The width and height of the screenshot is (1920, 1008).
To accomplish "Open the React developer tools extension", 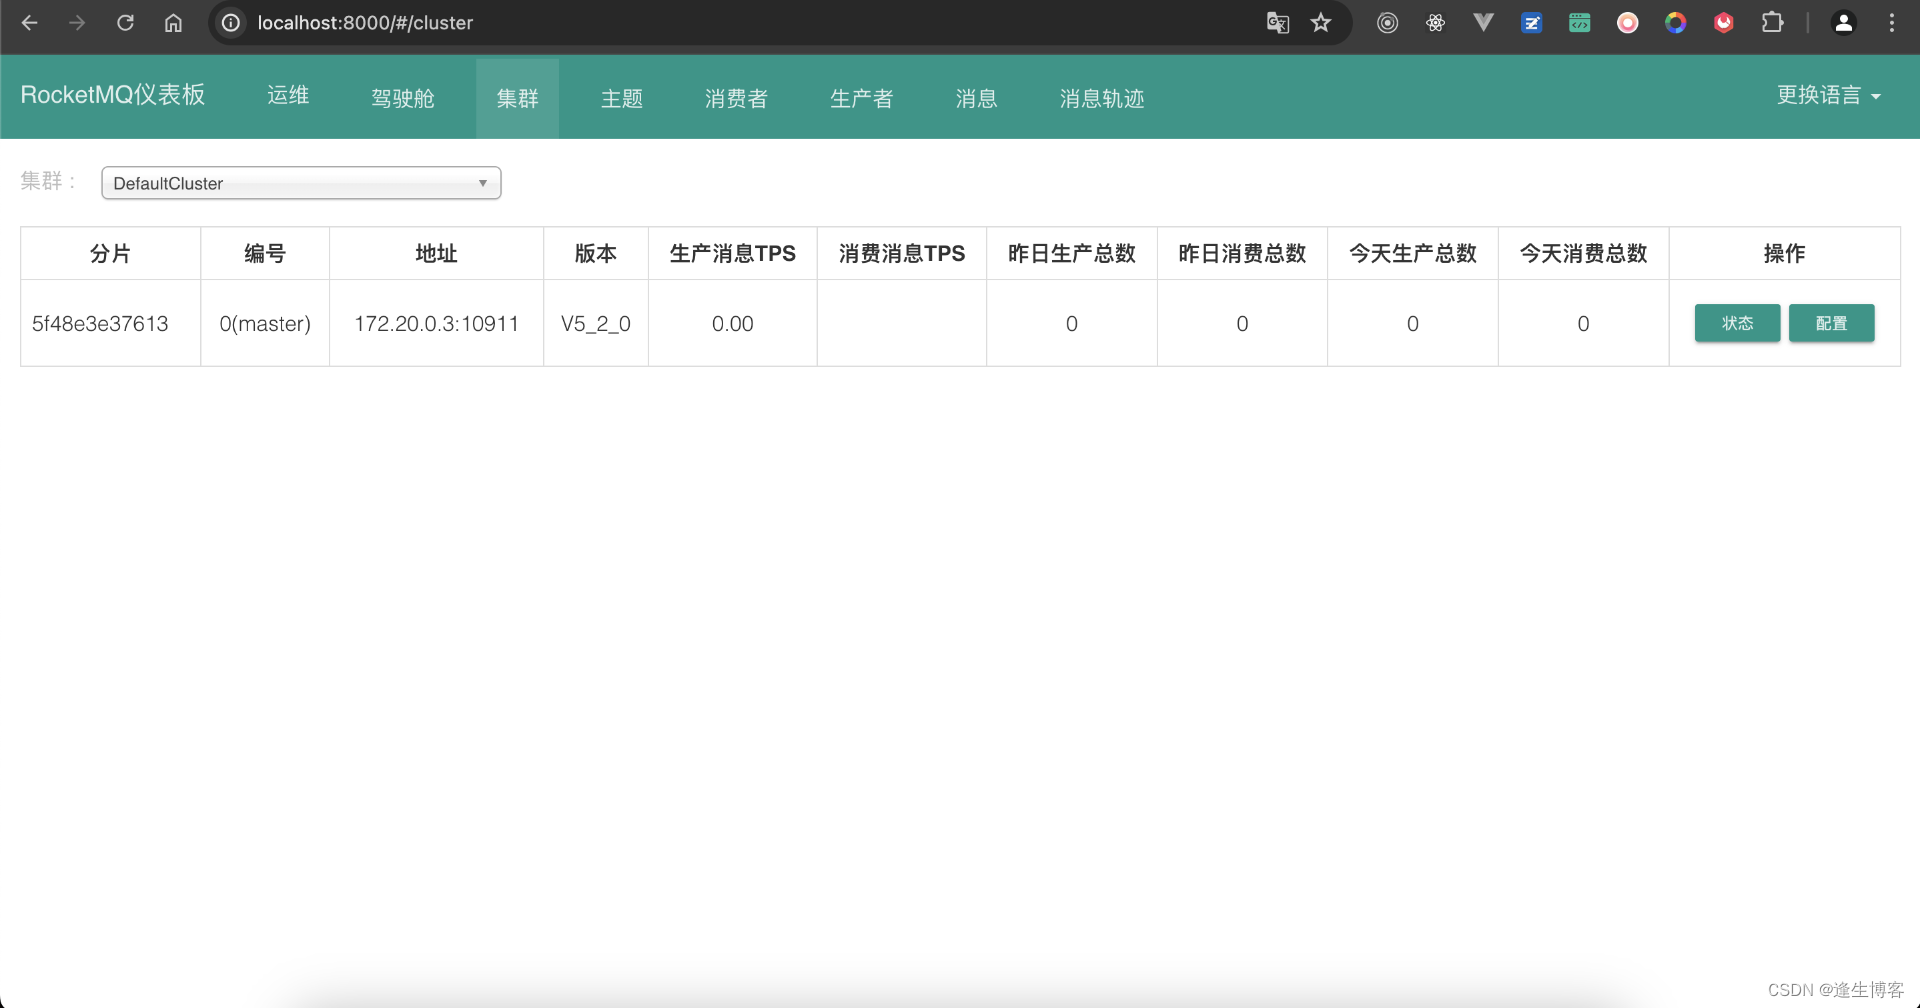I will tap(1435, 22).
